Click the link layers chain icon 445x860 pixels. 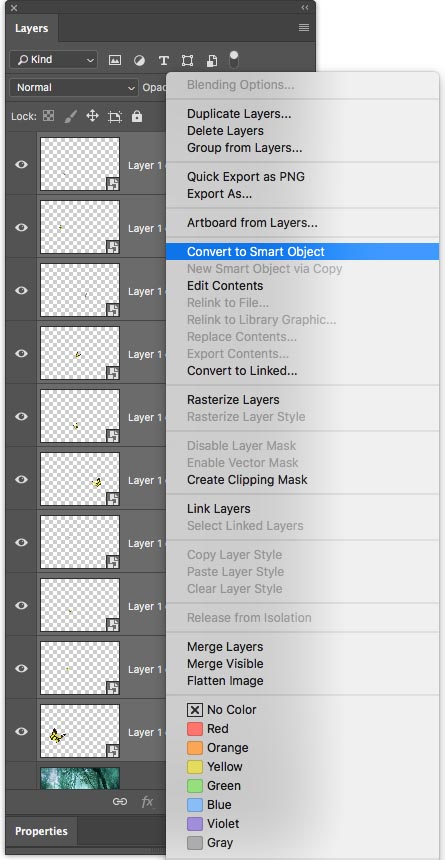point(120,802)
